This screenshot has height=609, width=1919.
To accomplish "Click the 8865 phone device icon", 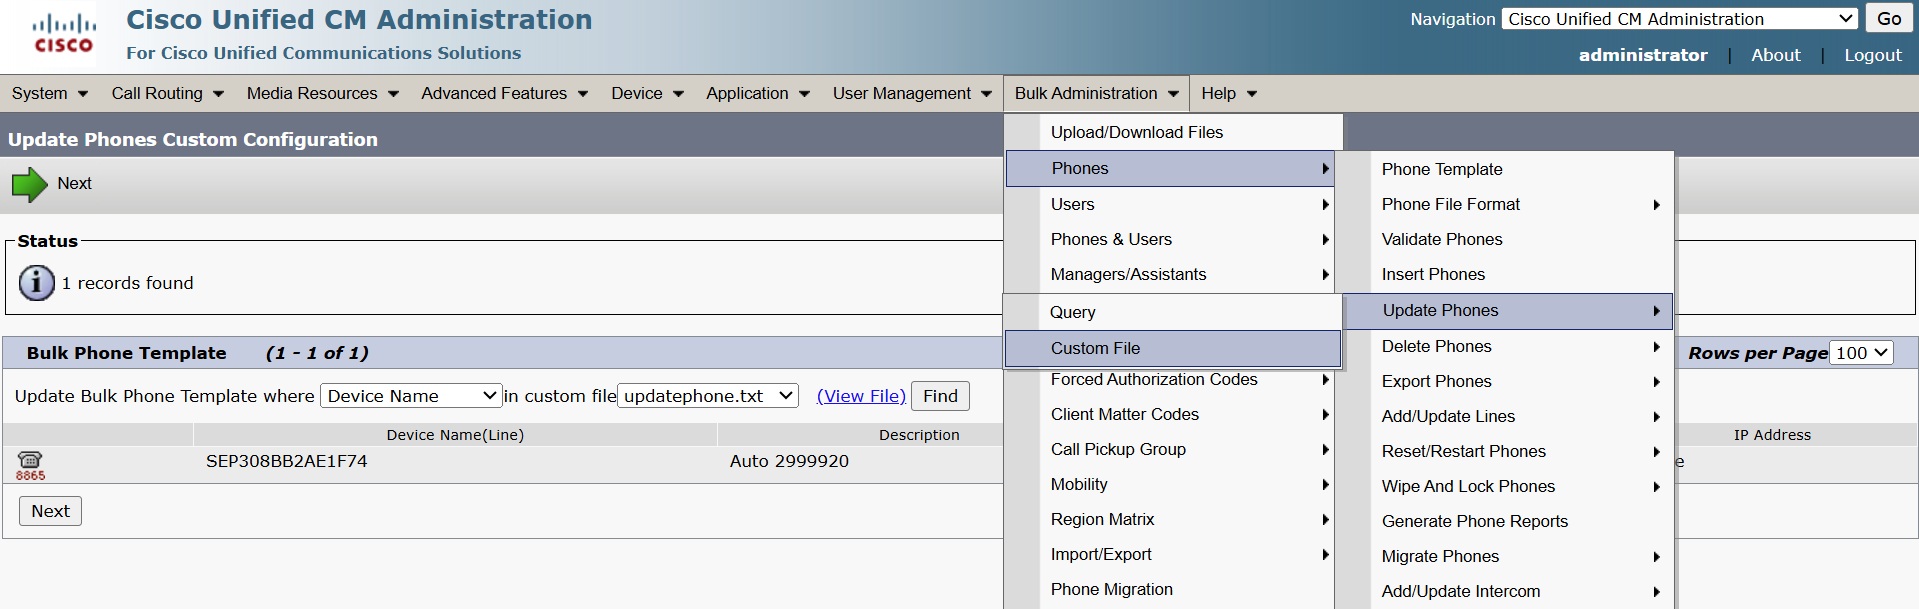I will click(x=30, y=462).
